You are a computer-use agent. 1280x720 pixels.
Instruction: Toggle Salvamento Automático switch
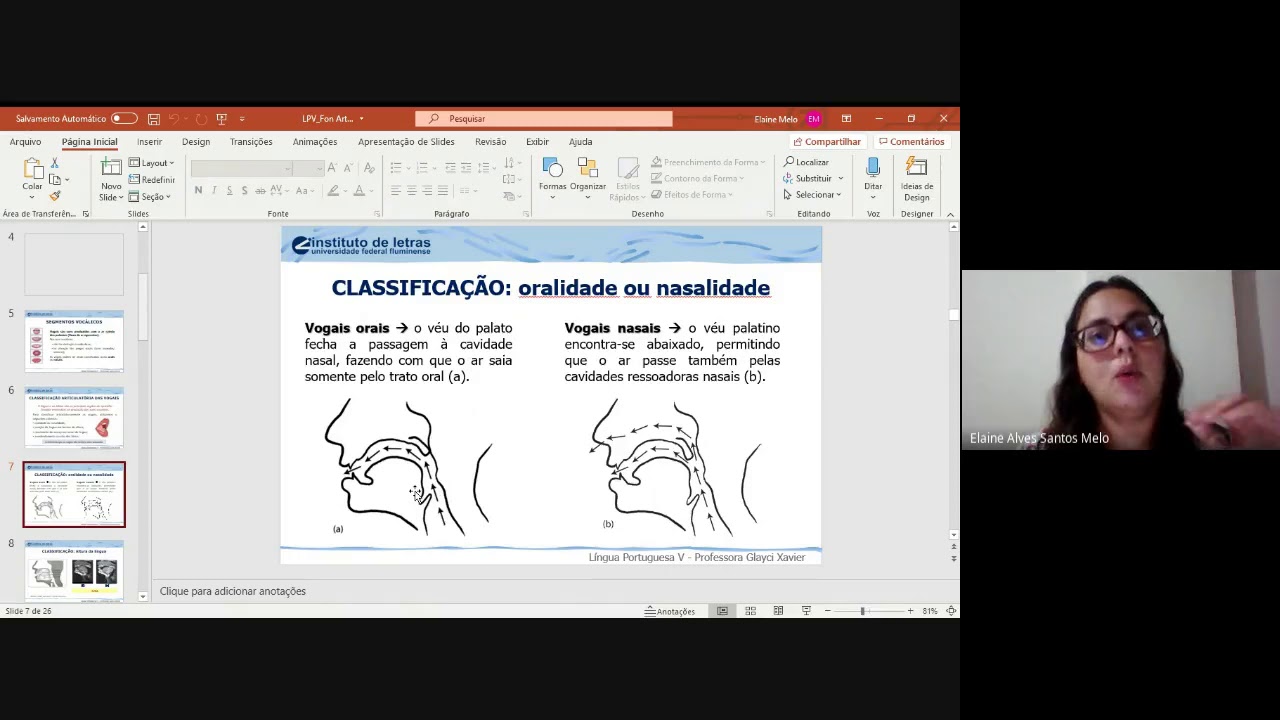(123, 119)
